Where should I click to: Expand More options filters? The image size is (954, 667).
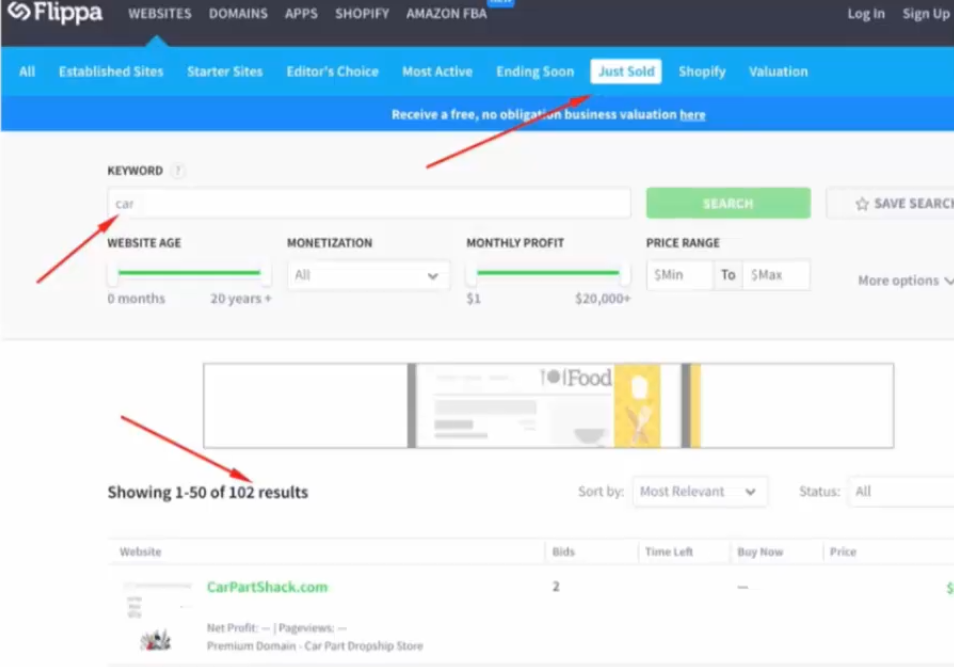click(x=904, y=281)
